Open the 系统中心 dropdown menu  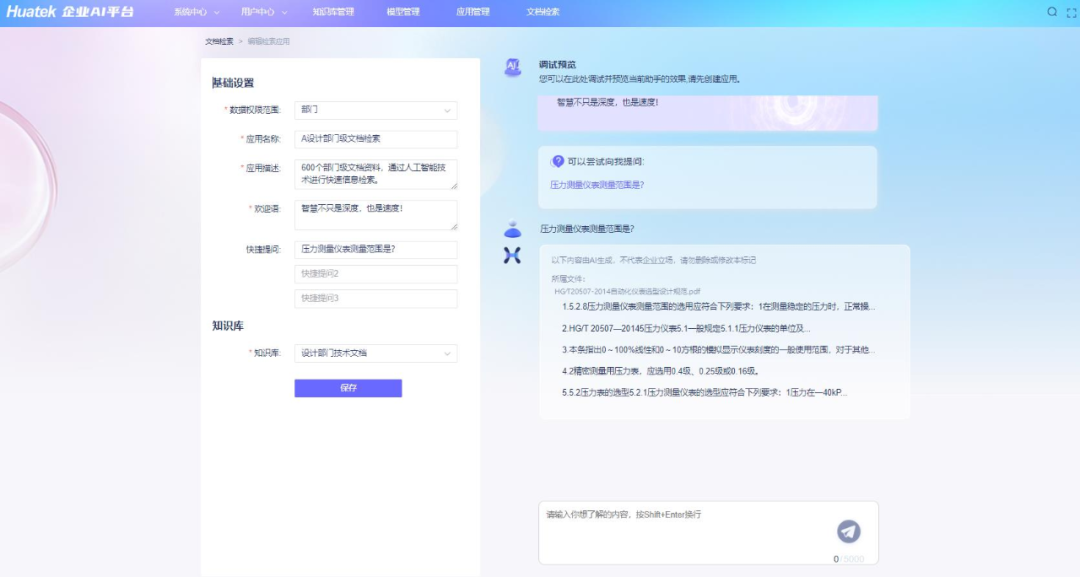click(196, 12)
